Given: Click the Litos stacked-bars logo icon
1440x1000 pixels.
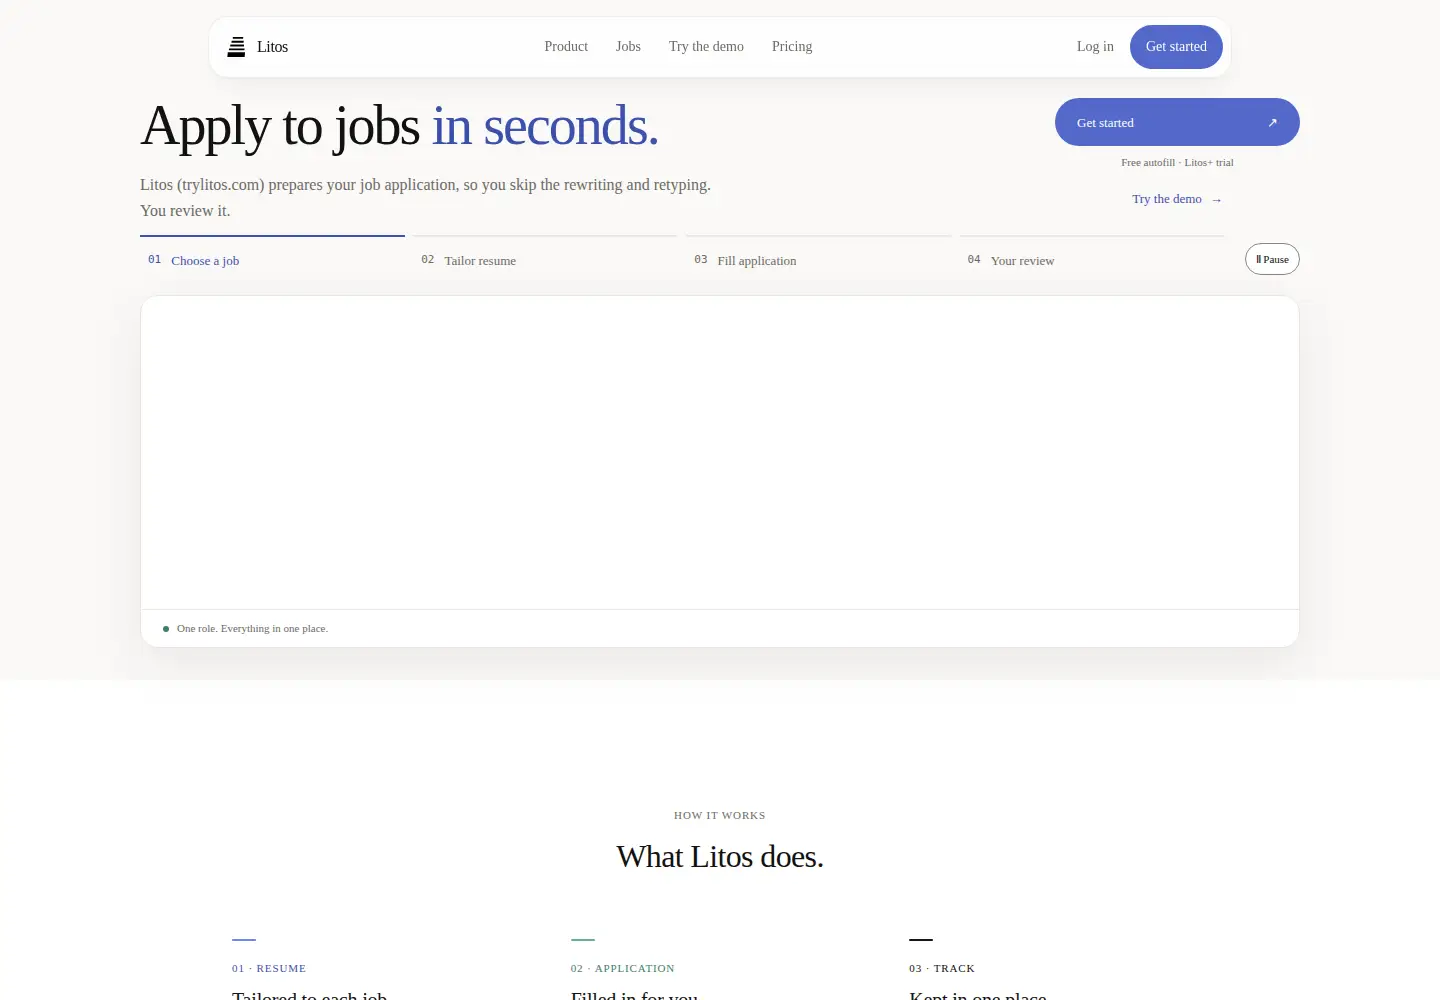Looking at the screenshot, I should [x=236, y=47].
